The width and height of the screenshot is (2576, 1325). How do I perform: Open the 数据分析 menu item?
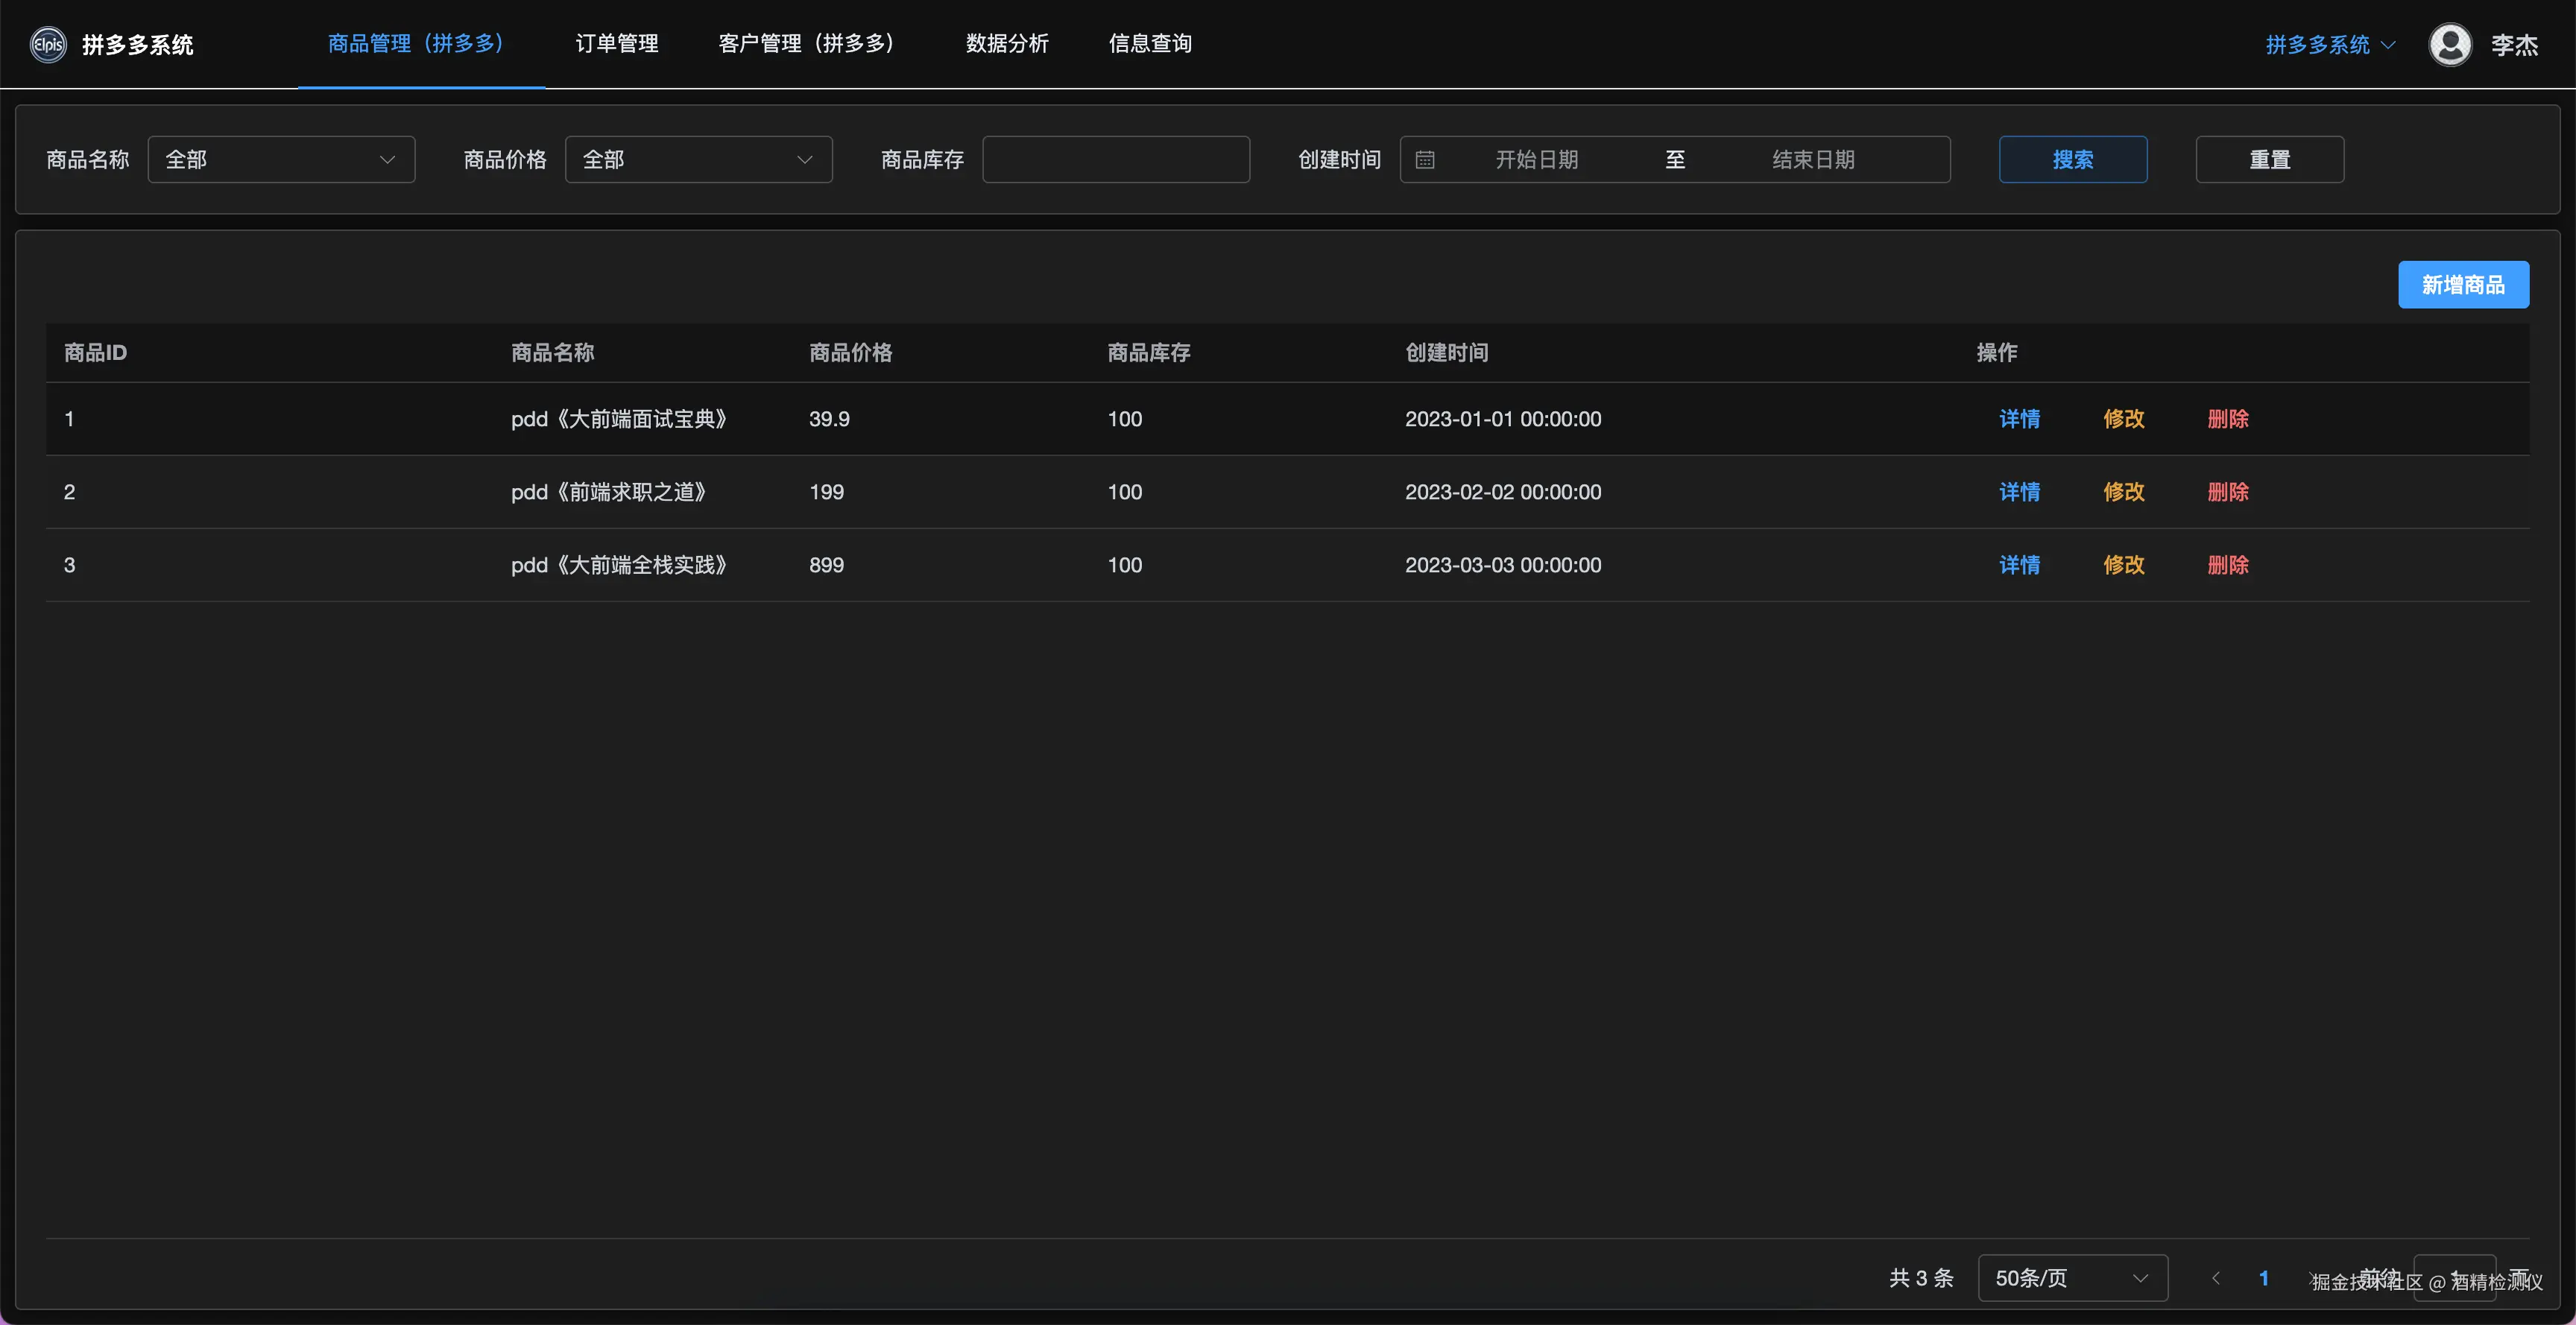[x=1007, y=44]
